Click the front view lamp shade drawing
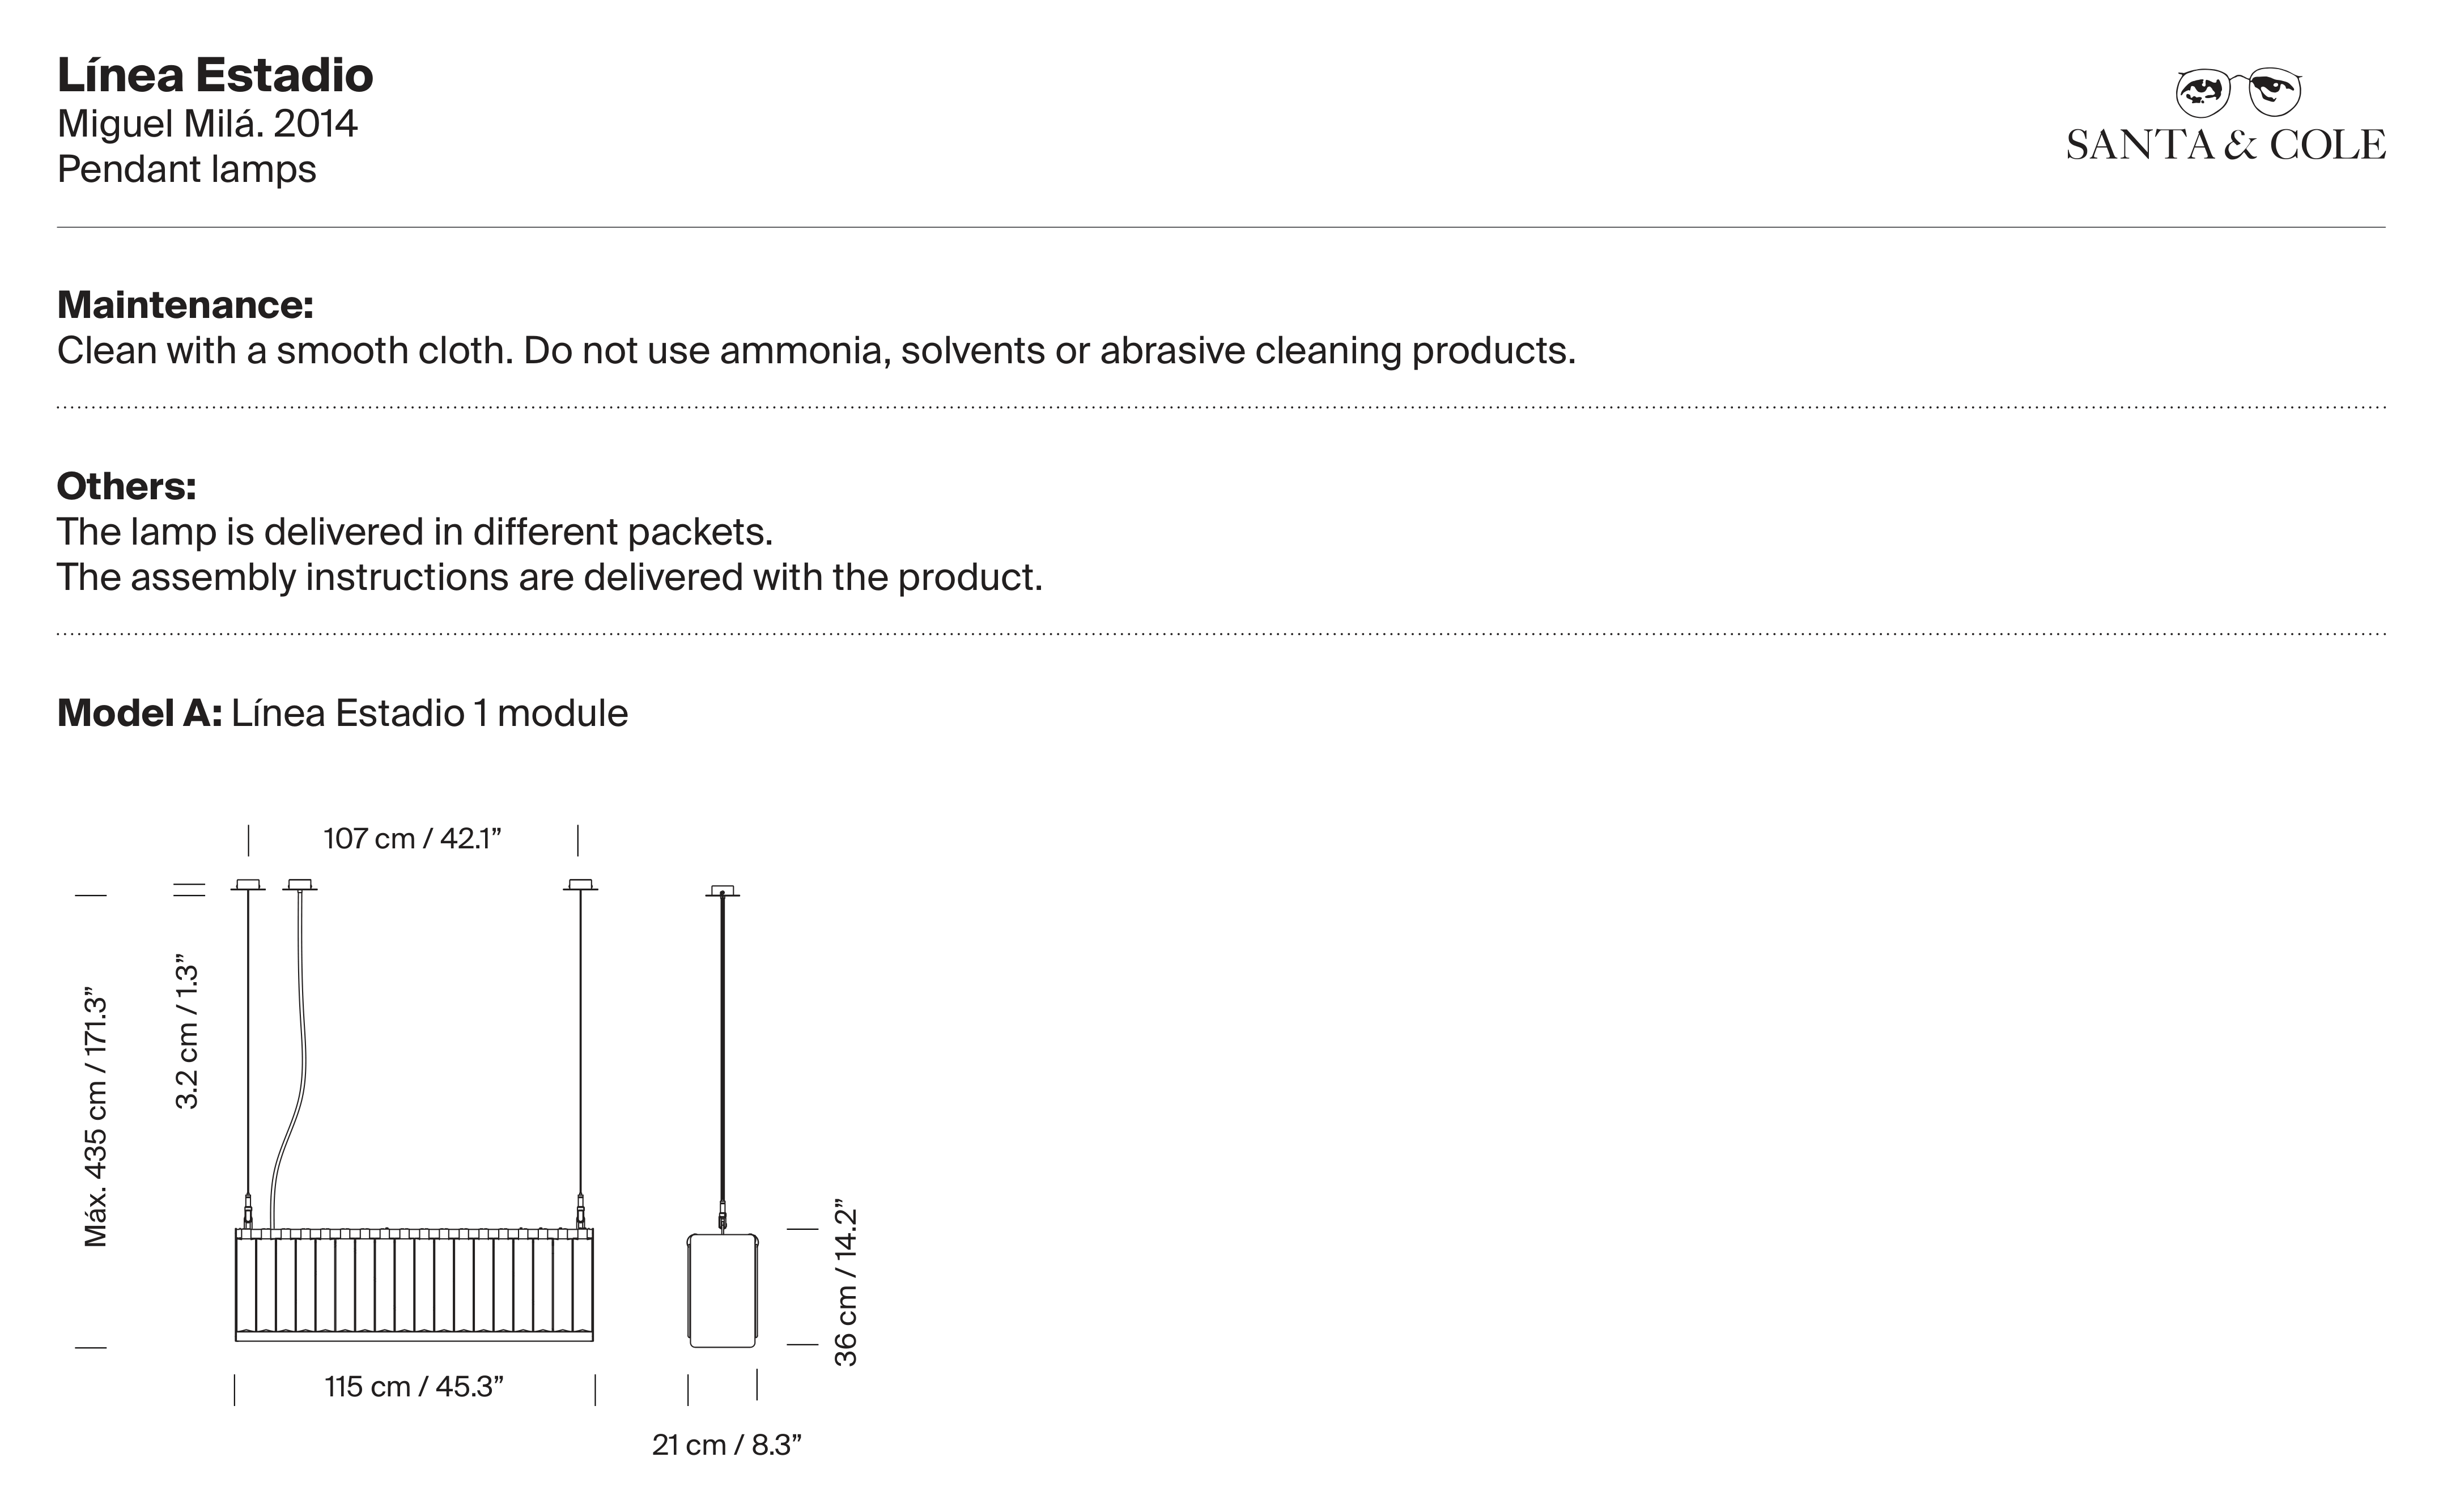Viewport: 2443px width, 1512px height. 414,1284
